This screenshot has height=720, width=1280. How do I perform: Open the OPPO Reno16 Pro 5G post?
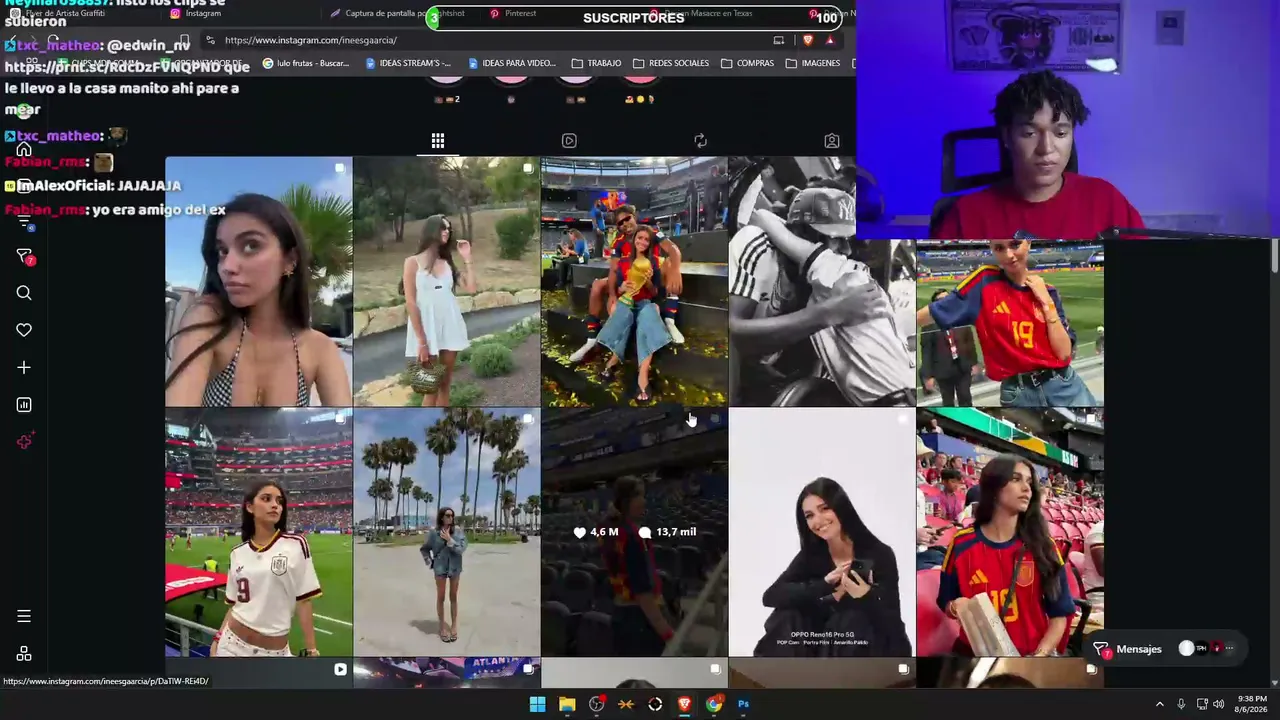822,532
